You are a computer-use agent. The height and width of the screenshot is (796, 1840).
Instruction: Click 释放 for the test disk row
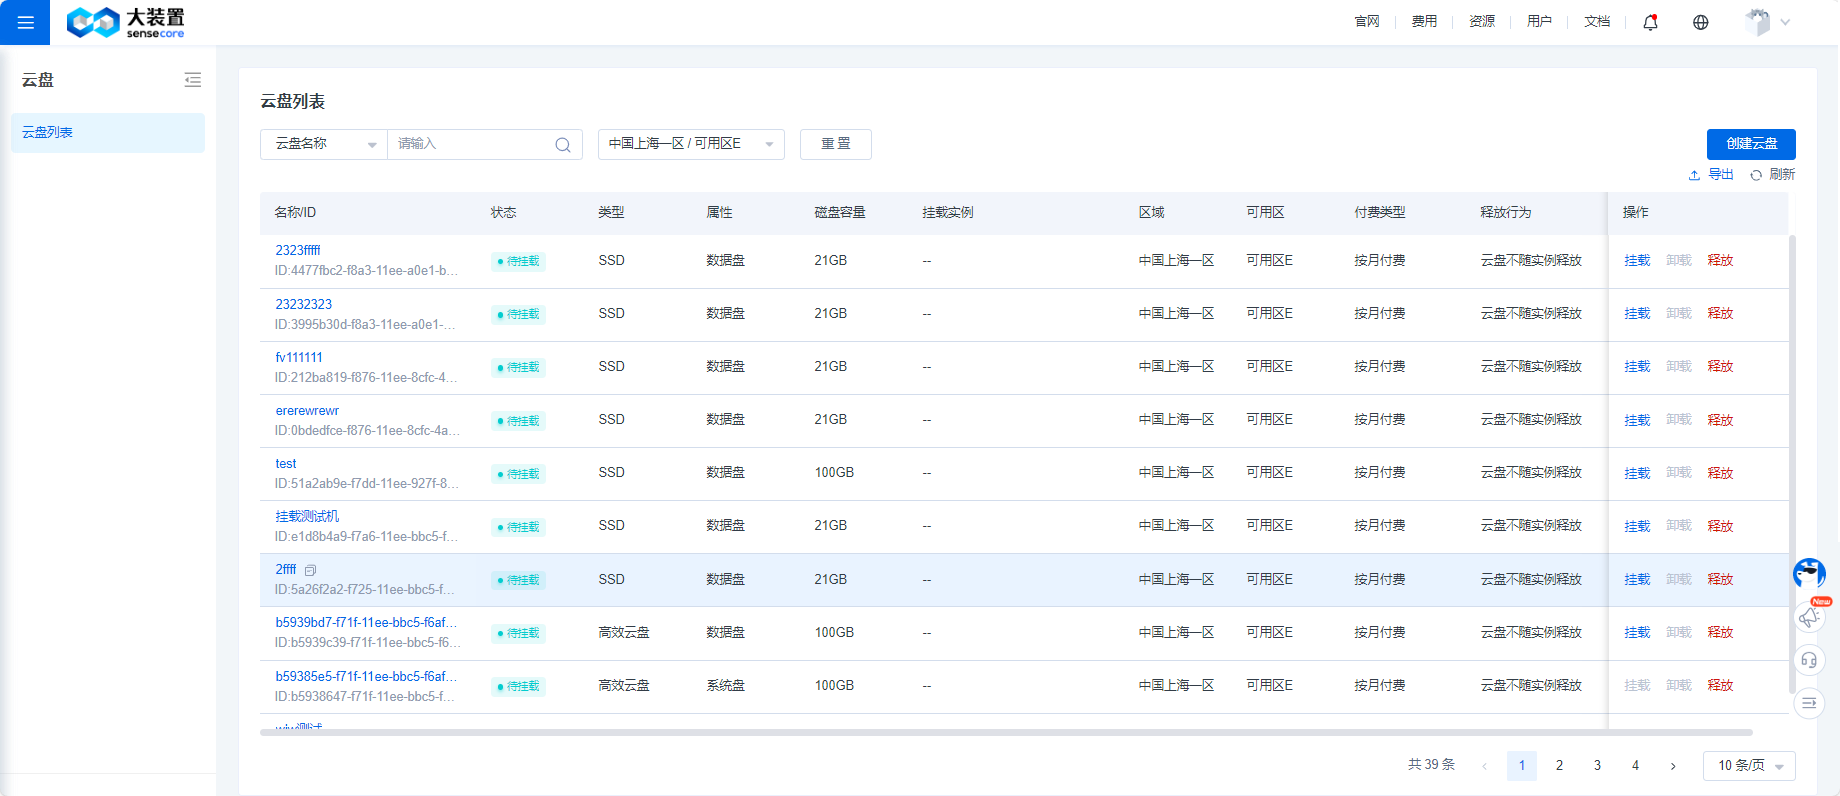point(1720,473)
